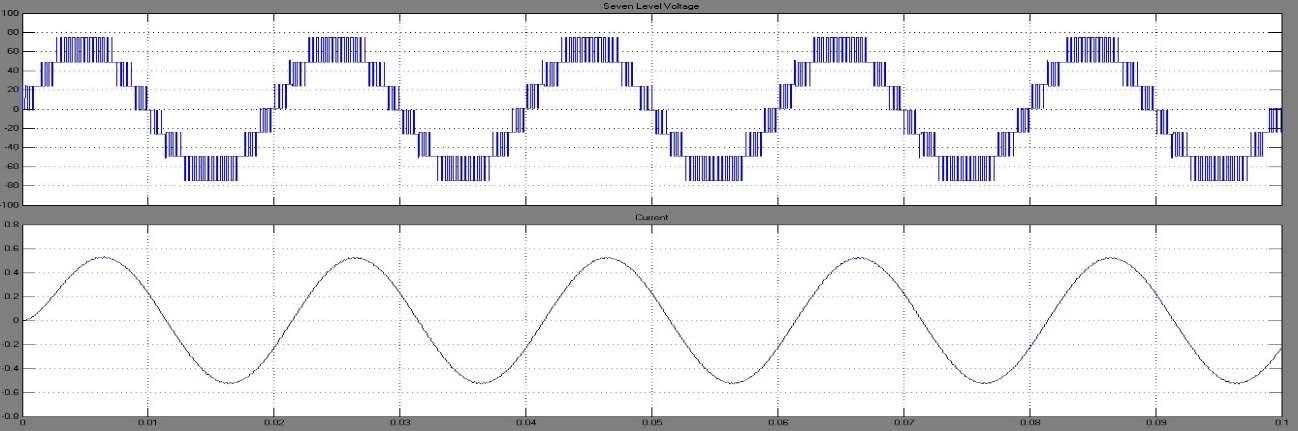This screenshot has height=431, width=1298.
Task: Click the 0.02 time-axis tick label
Action: (274, 424)
